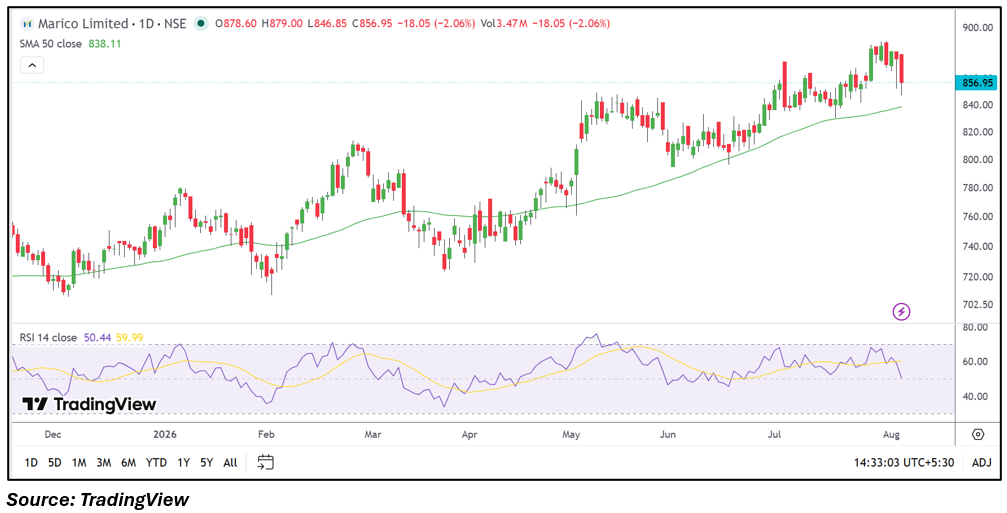Click the L846.85 low price value

click(328, 24)
